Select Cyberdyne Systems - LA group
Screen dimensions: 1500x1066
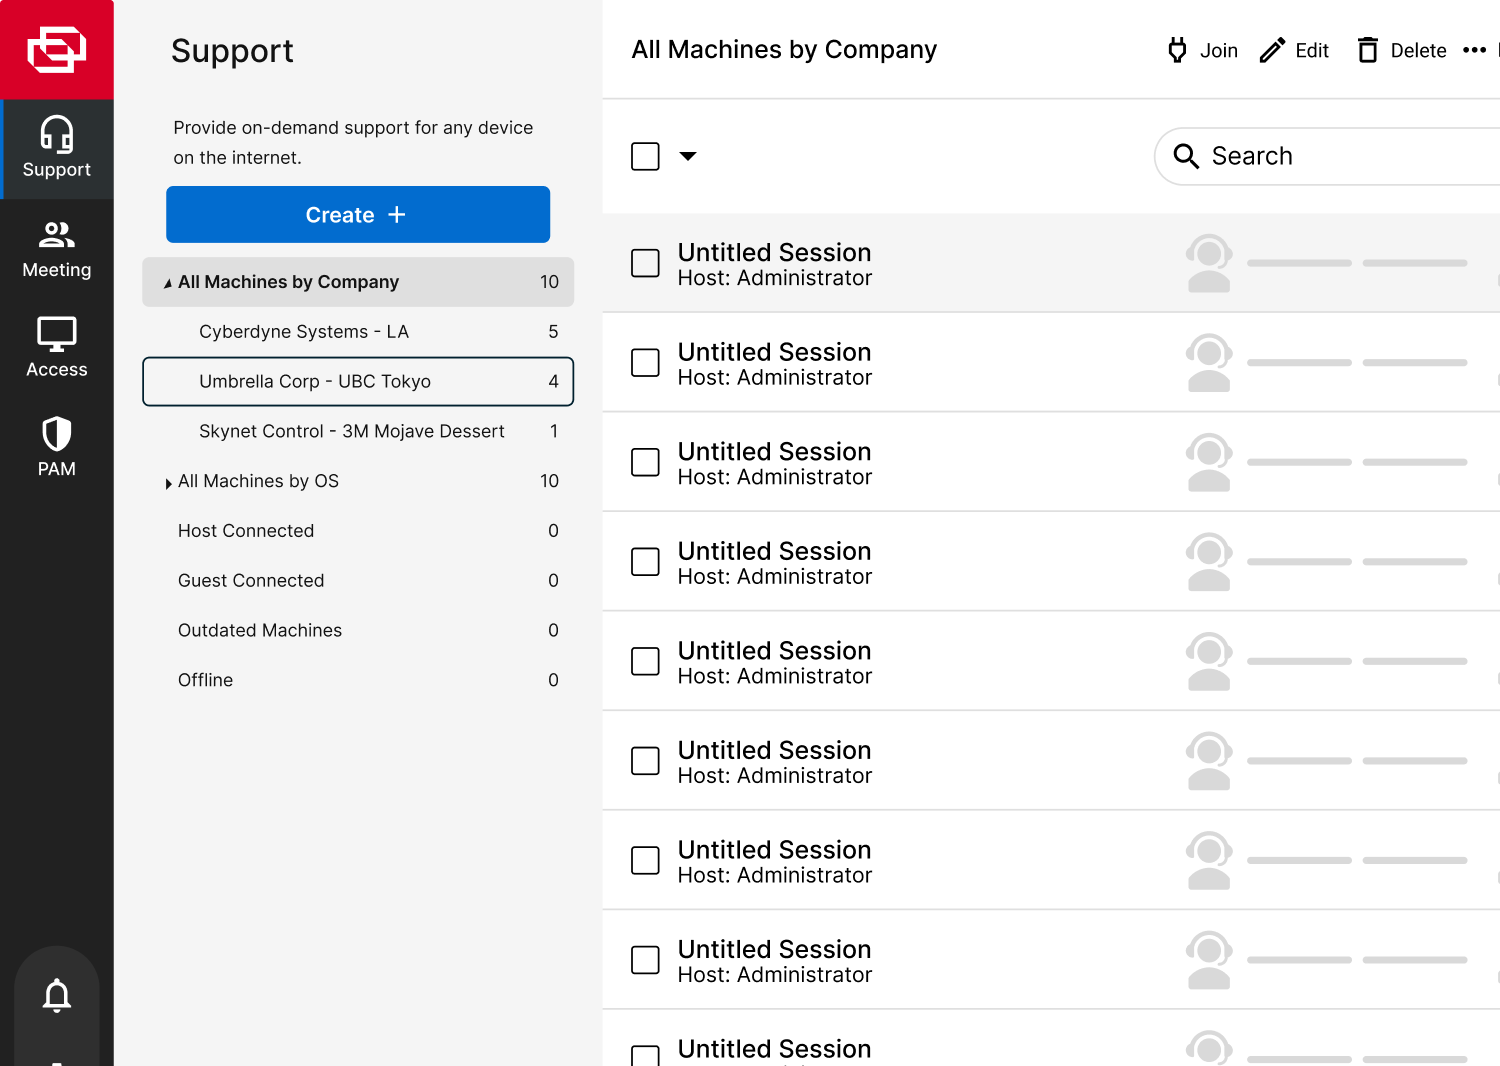coord(304,332)
